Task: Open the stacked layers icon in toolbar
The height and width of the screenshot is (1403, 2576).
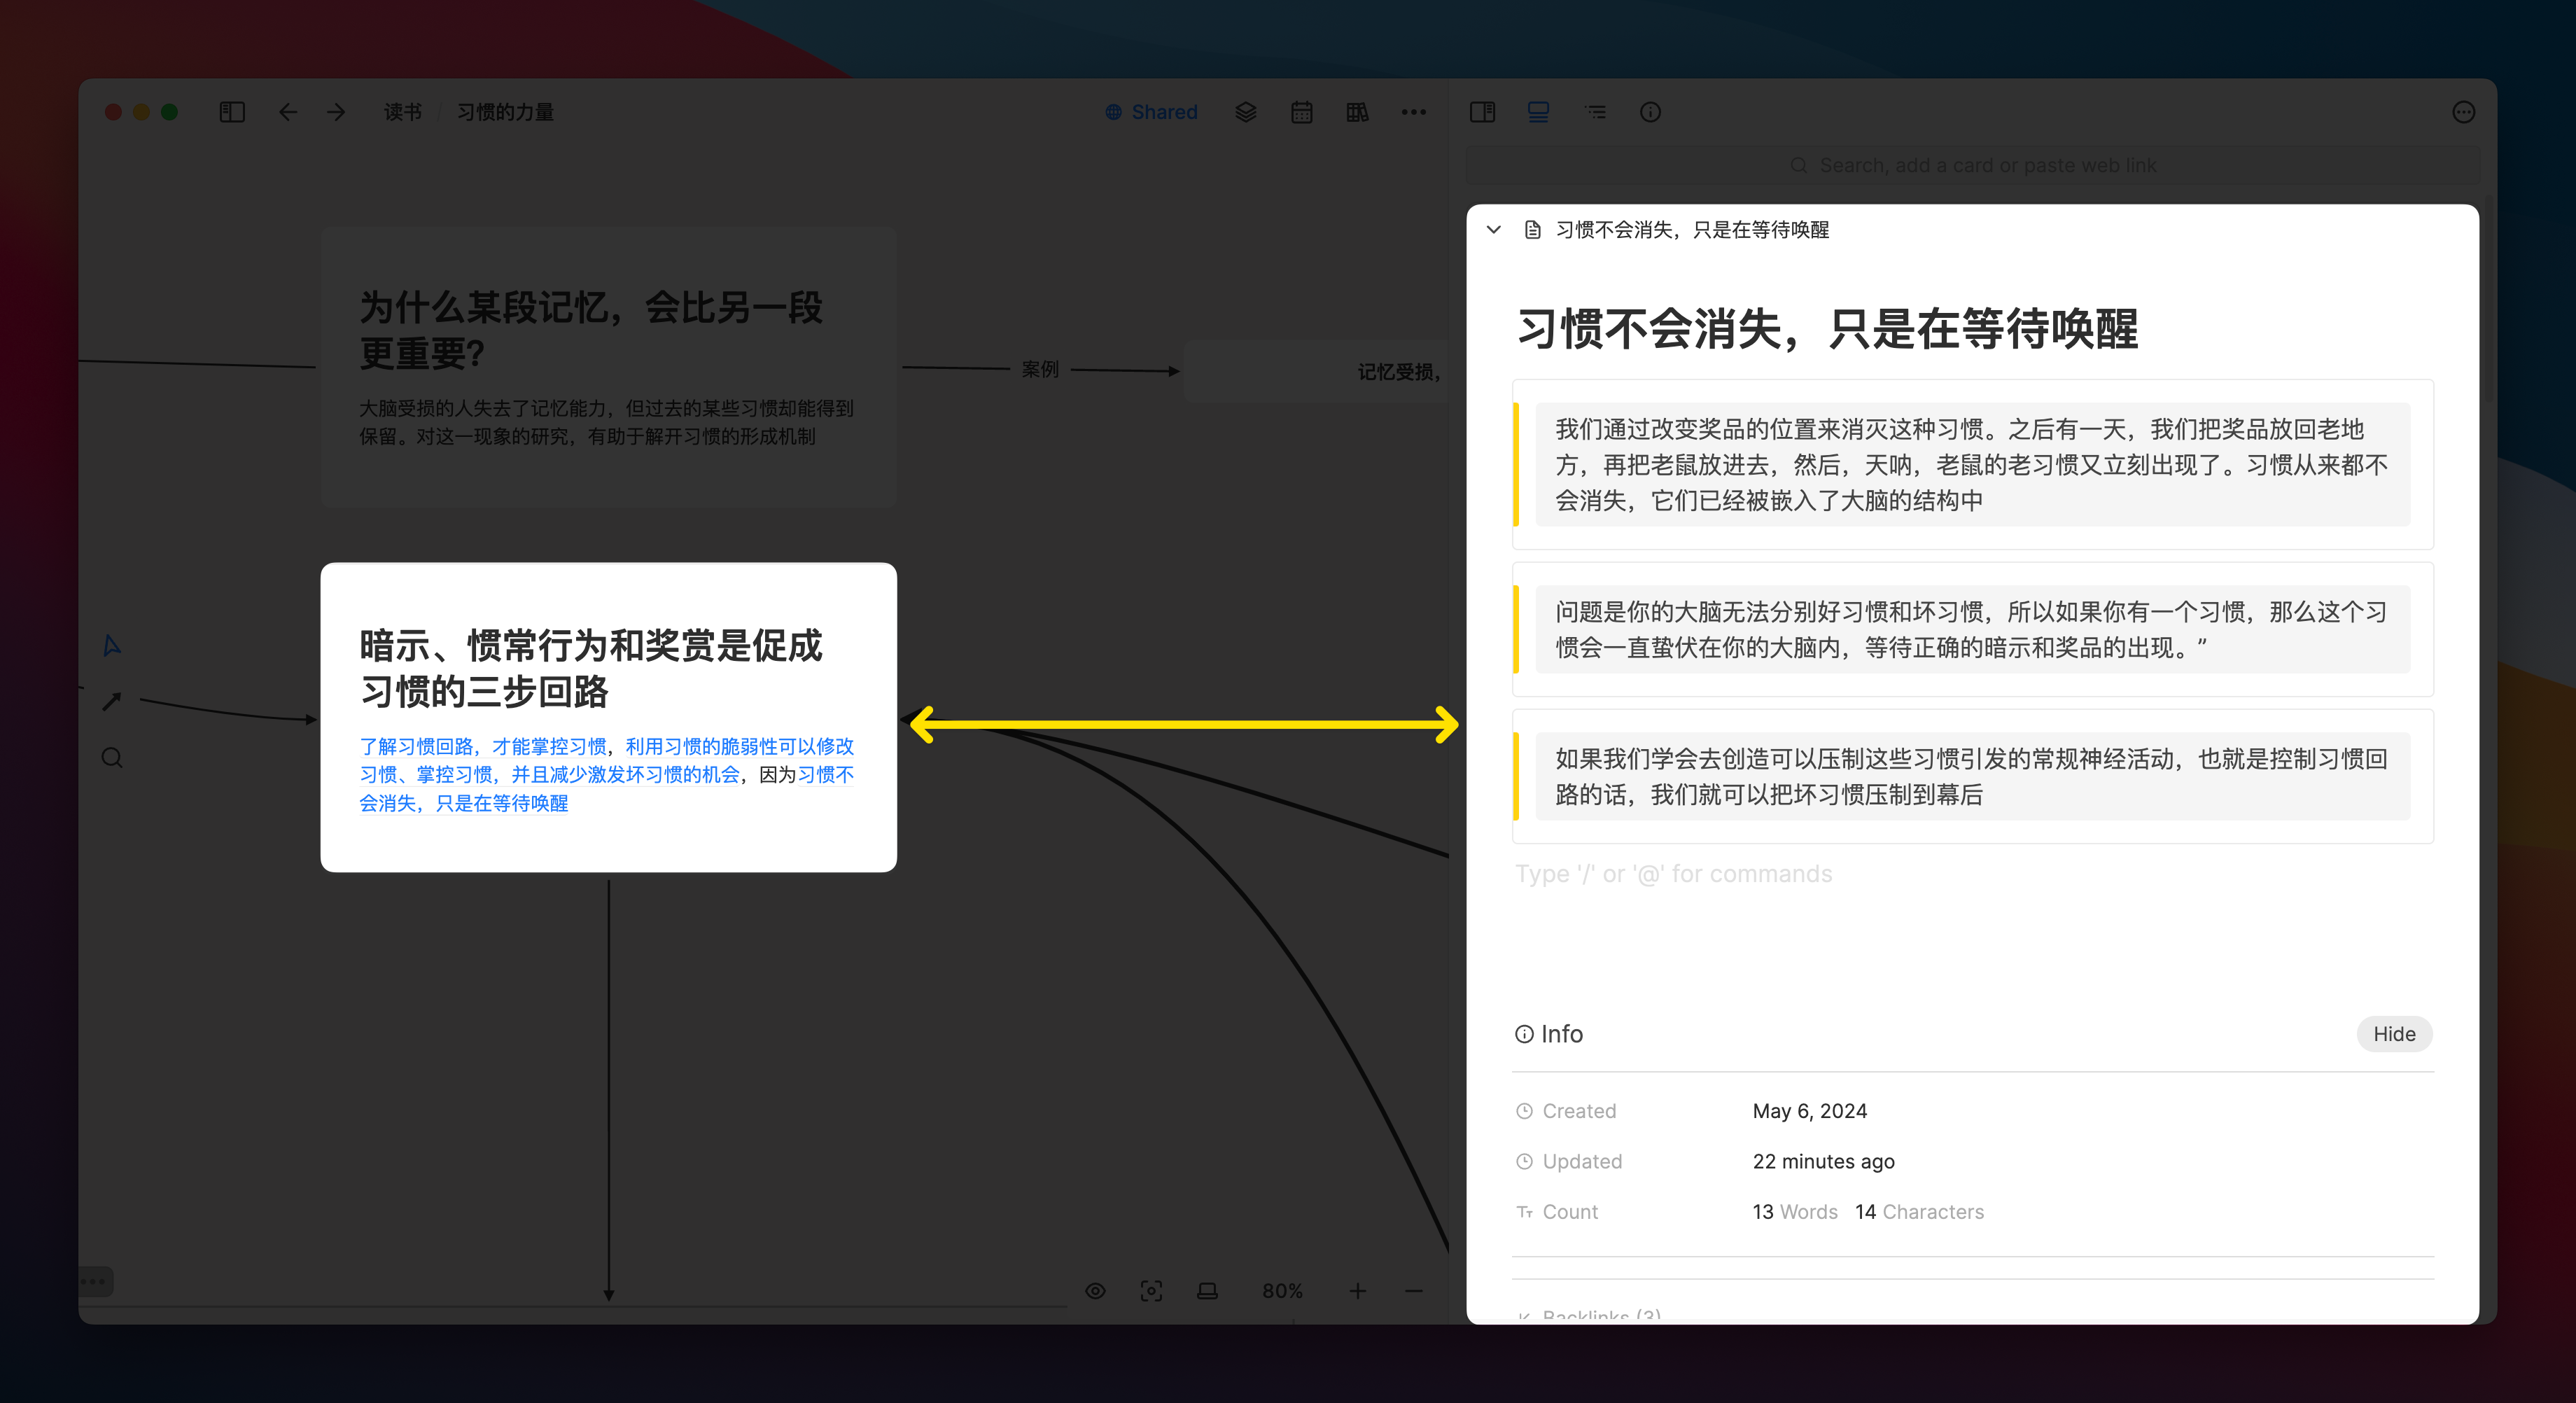Action: (x=1245, y=112)
